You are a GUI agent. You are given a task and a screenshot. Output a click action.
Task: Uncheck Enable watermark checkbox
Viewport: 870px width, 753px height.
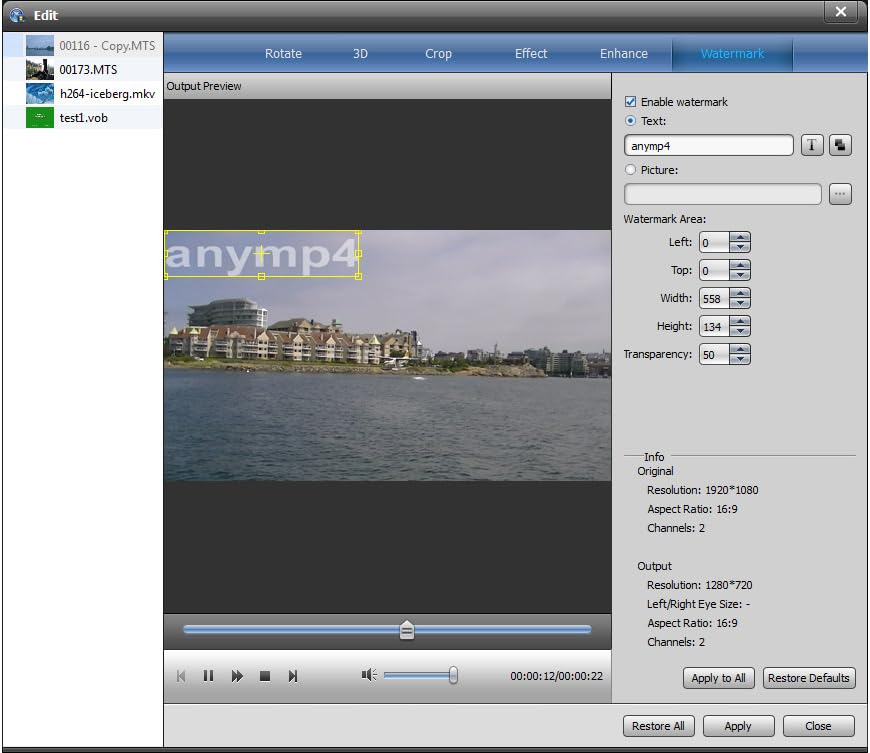pyautogui.click(x=631, y=102)
